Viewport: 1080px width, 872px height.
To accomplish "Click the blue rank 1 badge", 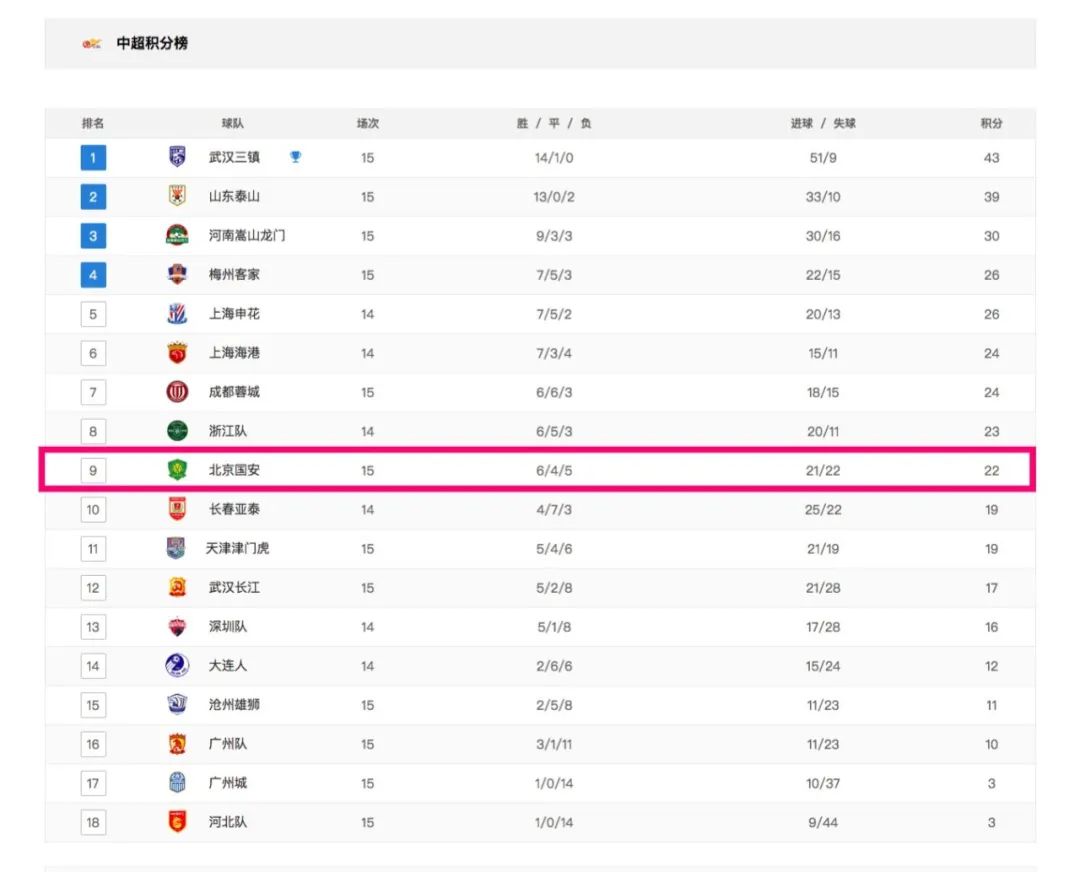I will click(x=93, y=158).
